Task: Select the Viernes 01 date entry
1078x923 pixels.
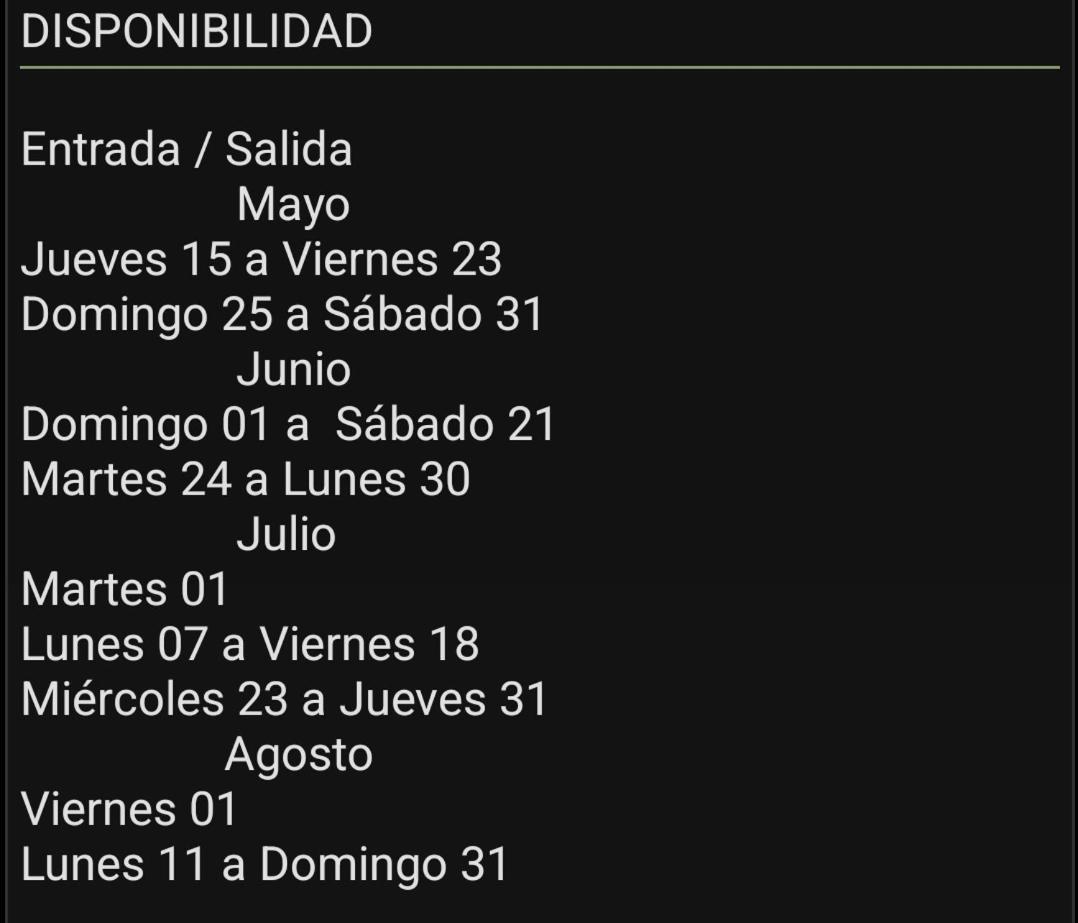Action: coord(129,809)
